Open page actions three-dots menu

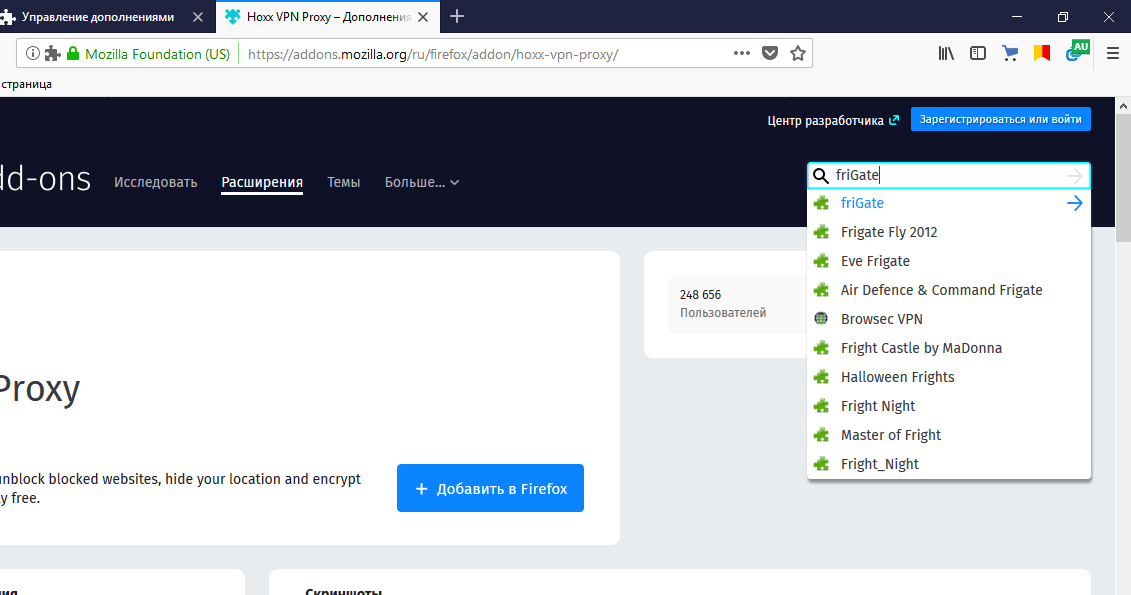tap(741, 53)
